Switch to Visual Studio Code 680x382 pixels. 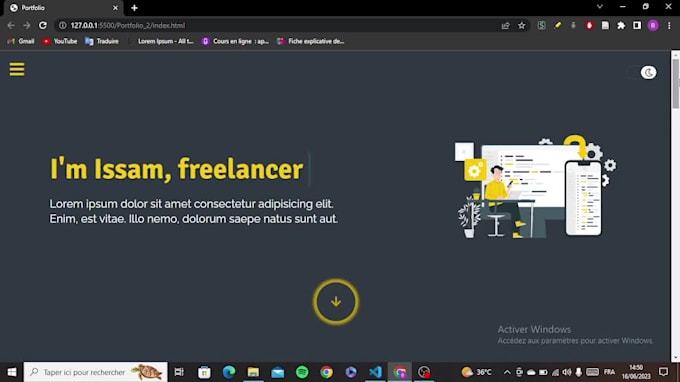(376, 372)
